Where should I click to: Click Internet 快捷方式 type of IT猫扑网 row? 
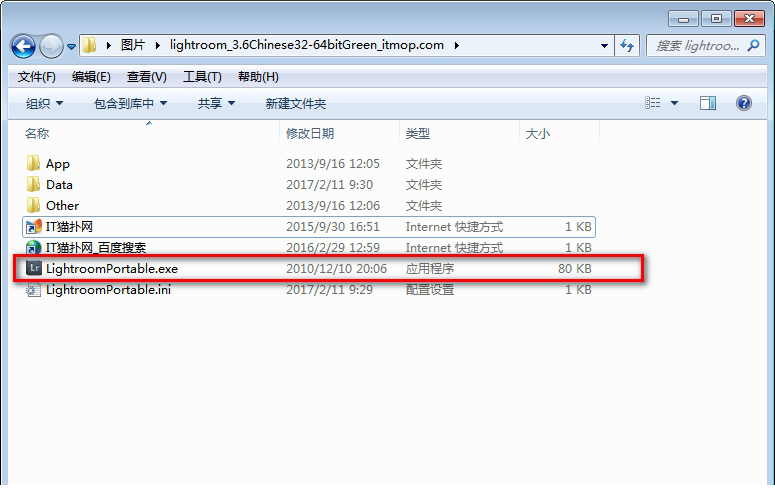point(454,226)
